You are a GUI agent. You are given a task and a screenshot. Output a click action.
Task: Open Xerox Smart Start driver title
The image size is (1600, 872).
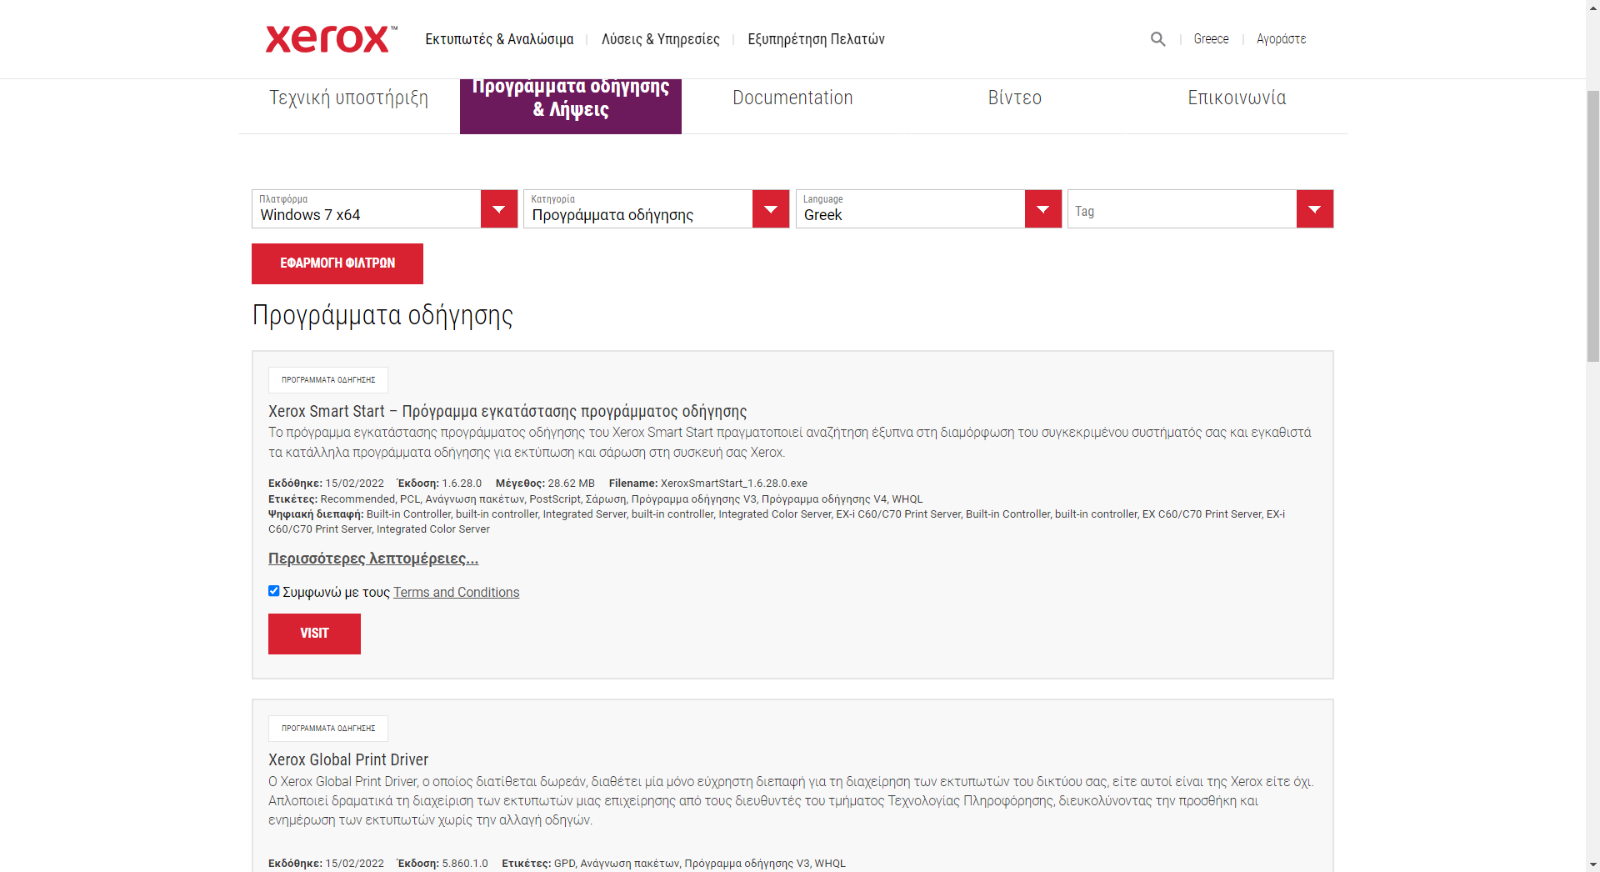[507, 411]
